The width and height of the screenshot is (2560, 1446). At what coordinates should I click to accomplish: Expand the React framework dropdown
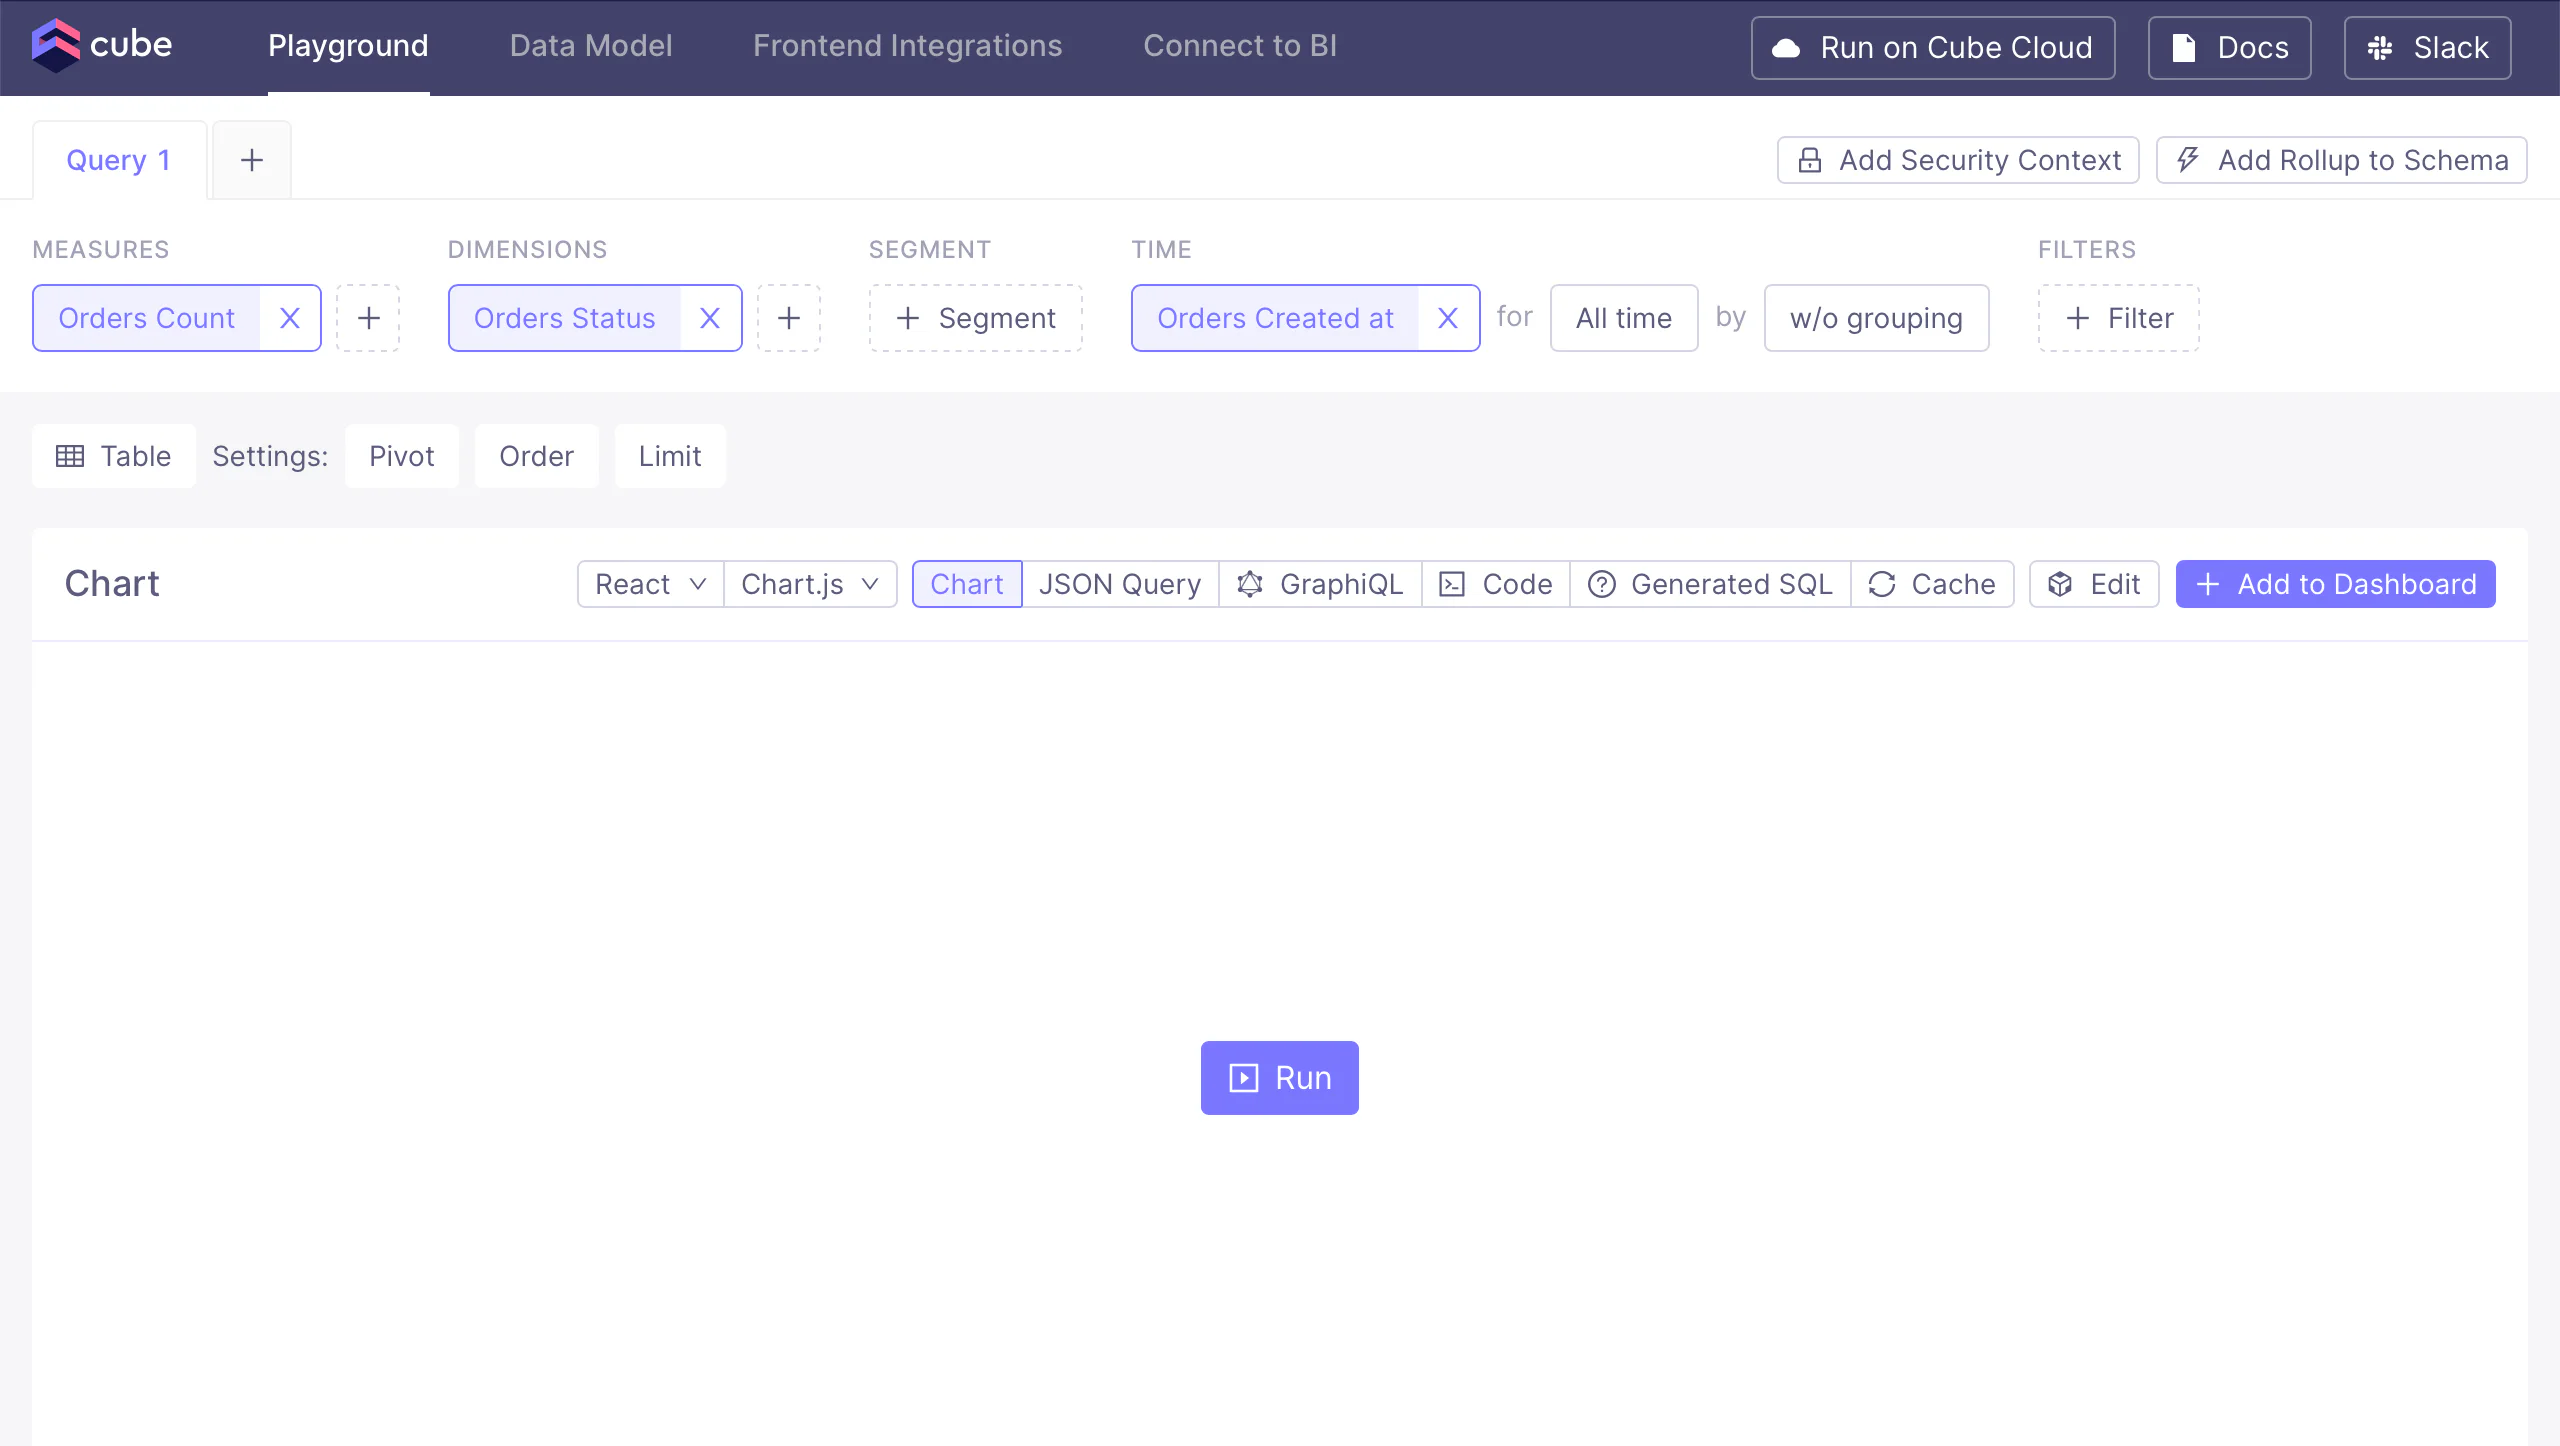(x=650, y=584)
